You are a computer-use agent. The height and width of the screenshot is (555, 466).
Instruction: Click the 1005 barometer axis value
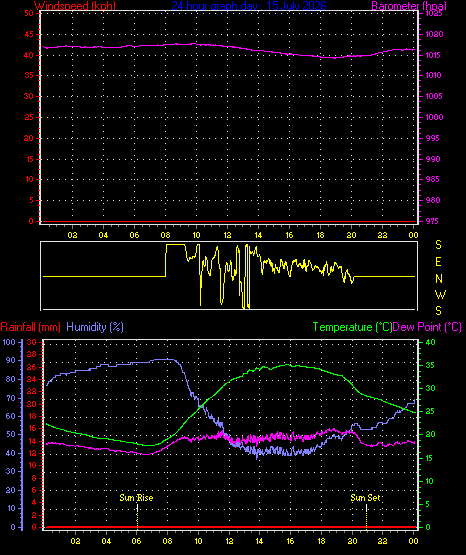[434, 96]
